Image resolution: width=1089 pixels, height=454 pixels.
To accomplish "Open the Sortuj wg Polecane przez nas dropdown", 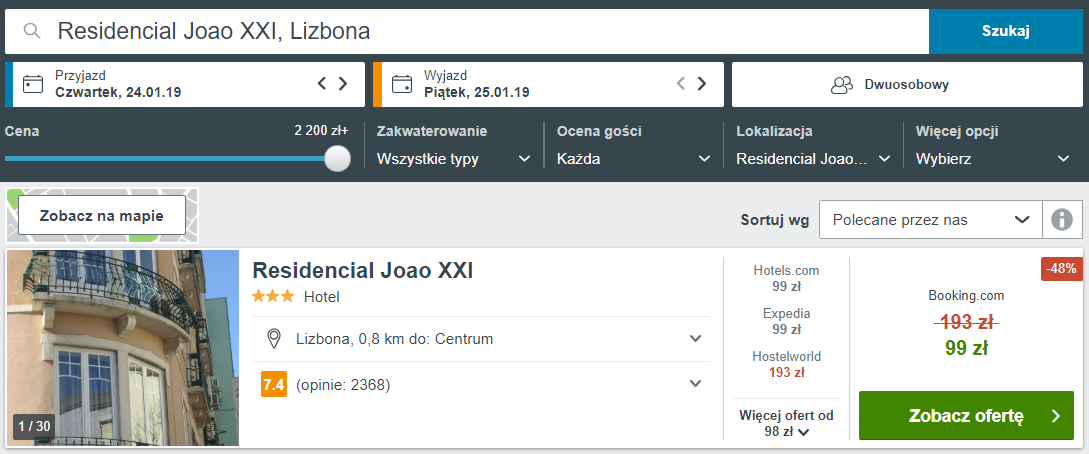I will click(931, 220).
